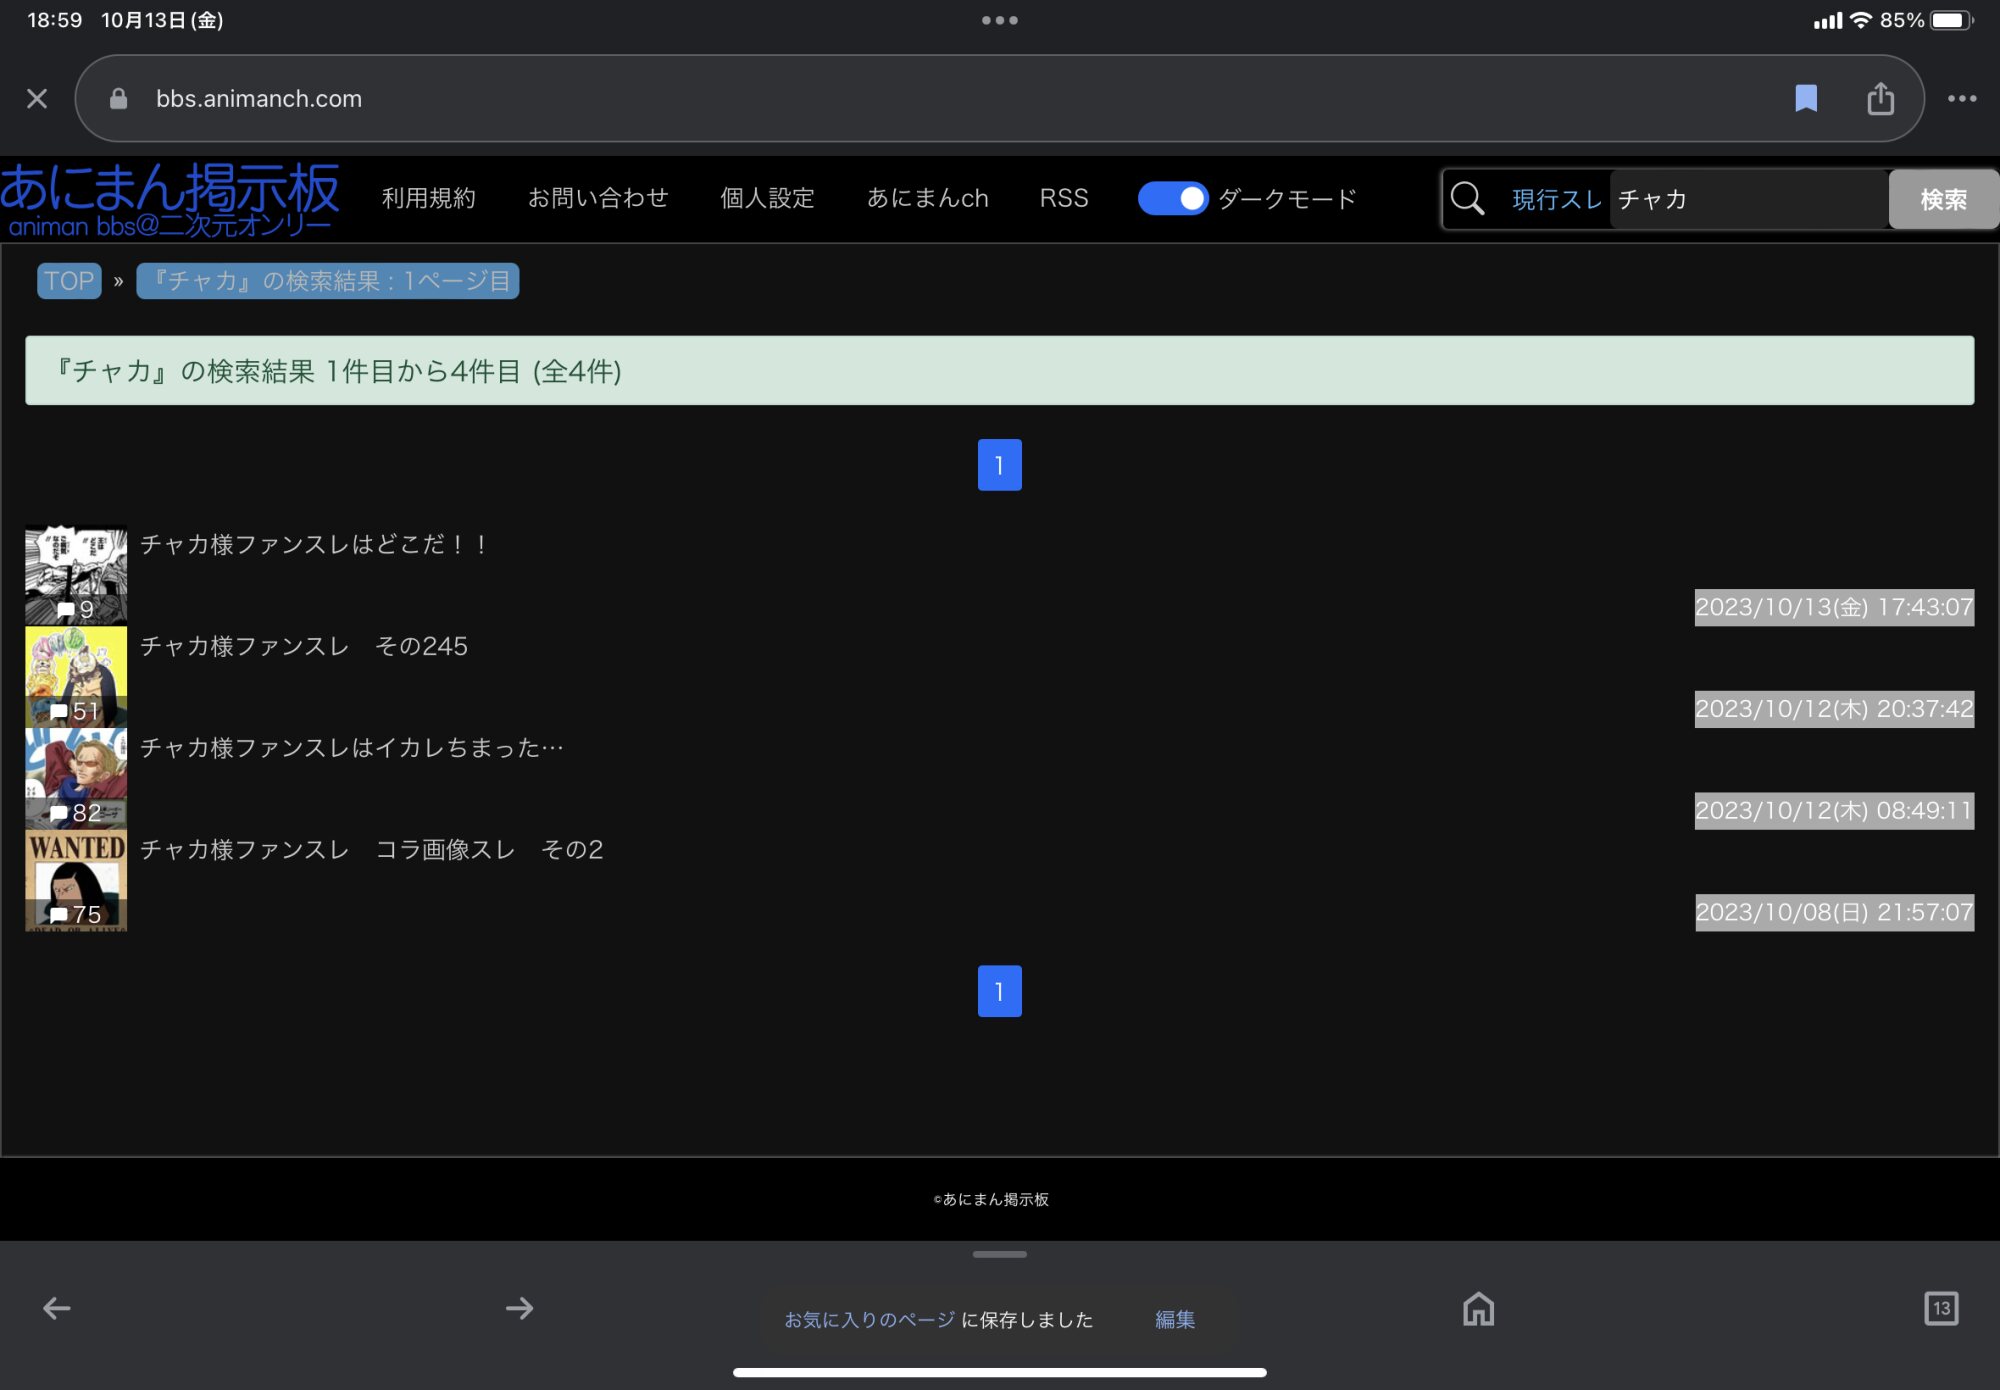Image resolution: width=2000 pixels, height=1390 pixels.
Task: Go forward with right arrow
Action: [x=519, y=1308]
